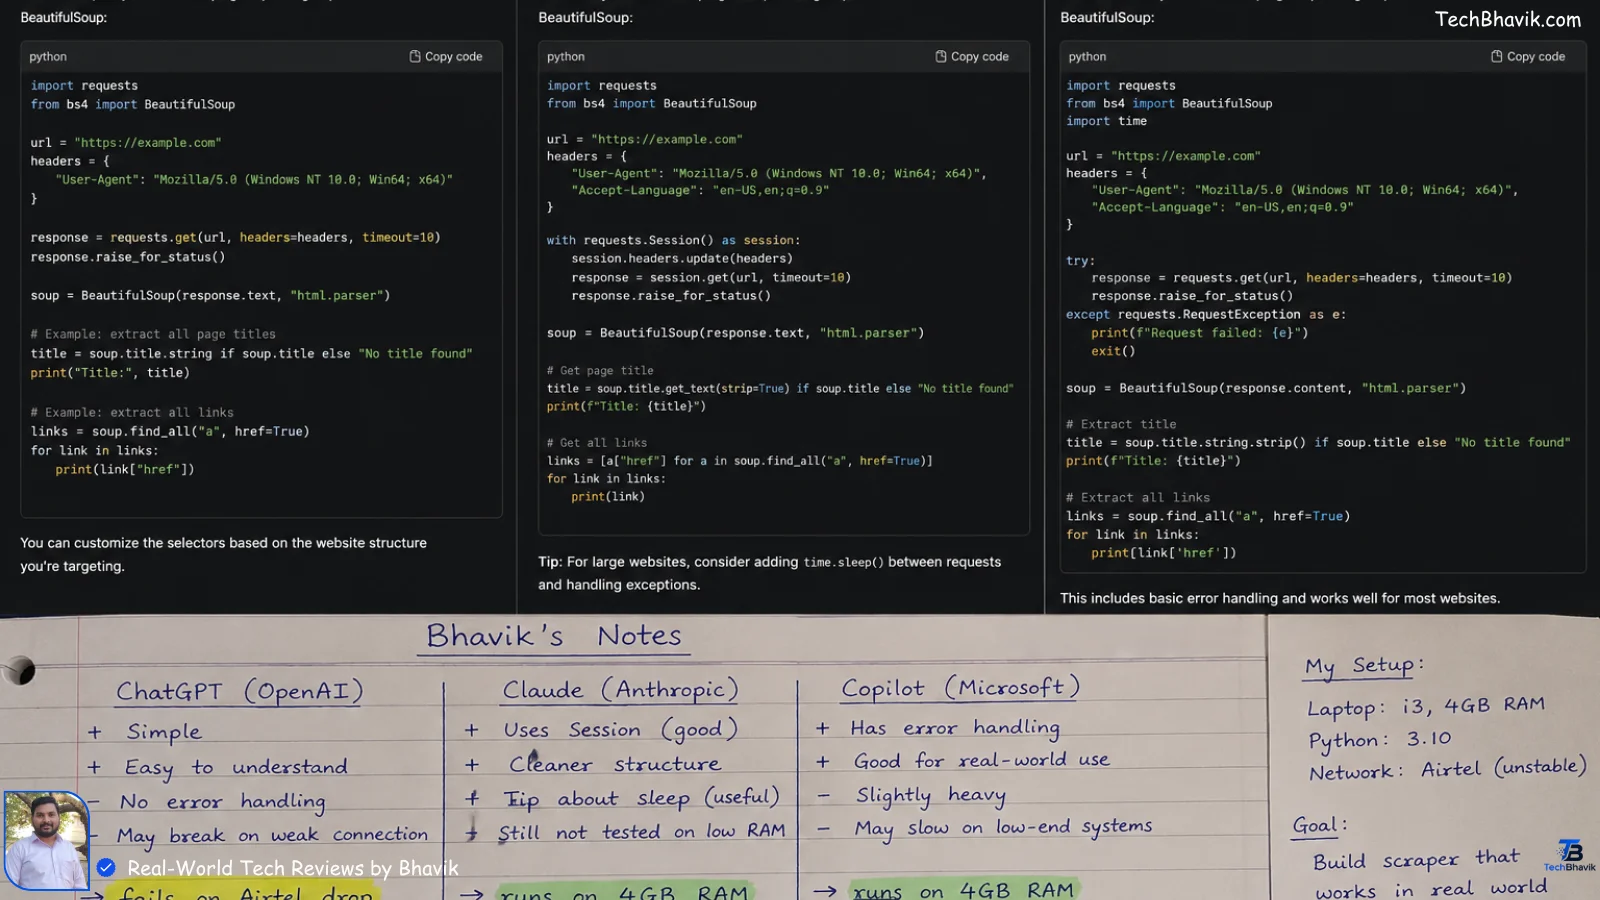Image resolution: width=1600 pixels, height=900 pixels.
Task: Copy code of the snippet printing "Title:", title
Action: pyautogui.click(x=446, y=57)
